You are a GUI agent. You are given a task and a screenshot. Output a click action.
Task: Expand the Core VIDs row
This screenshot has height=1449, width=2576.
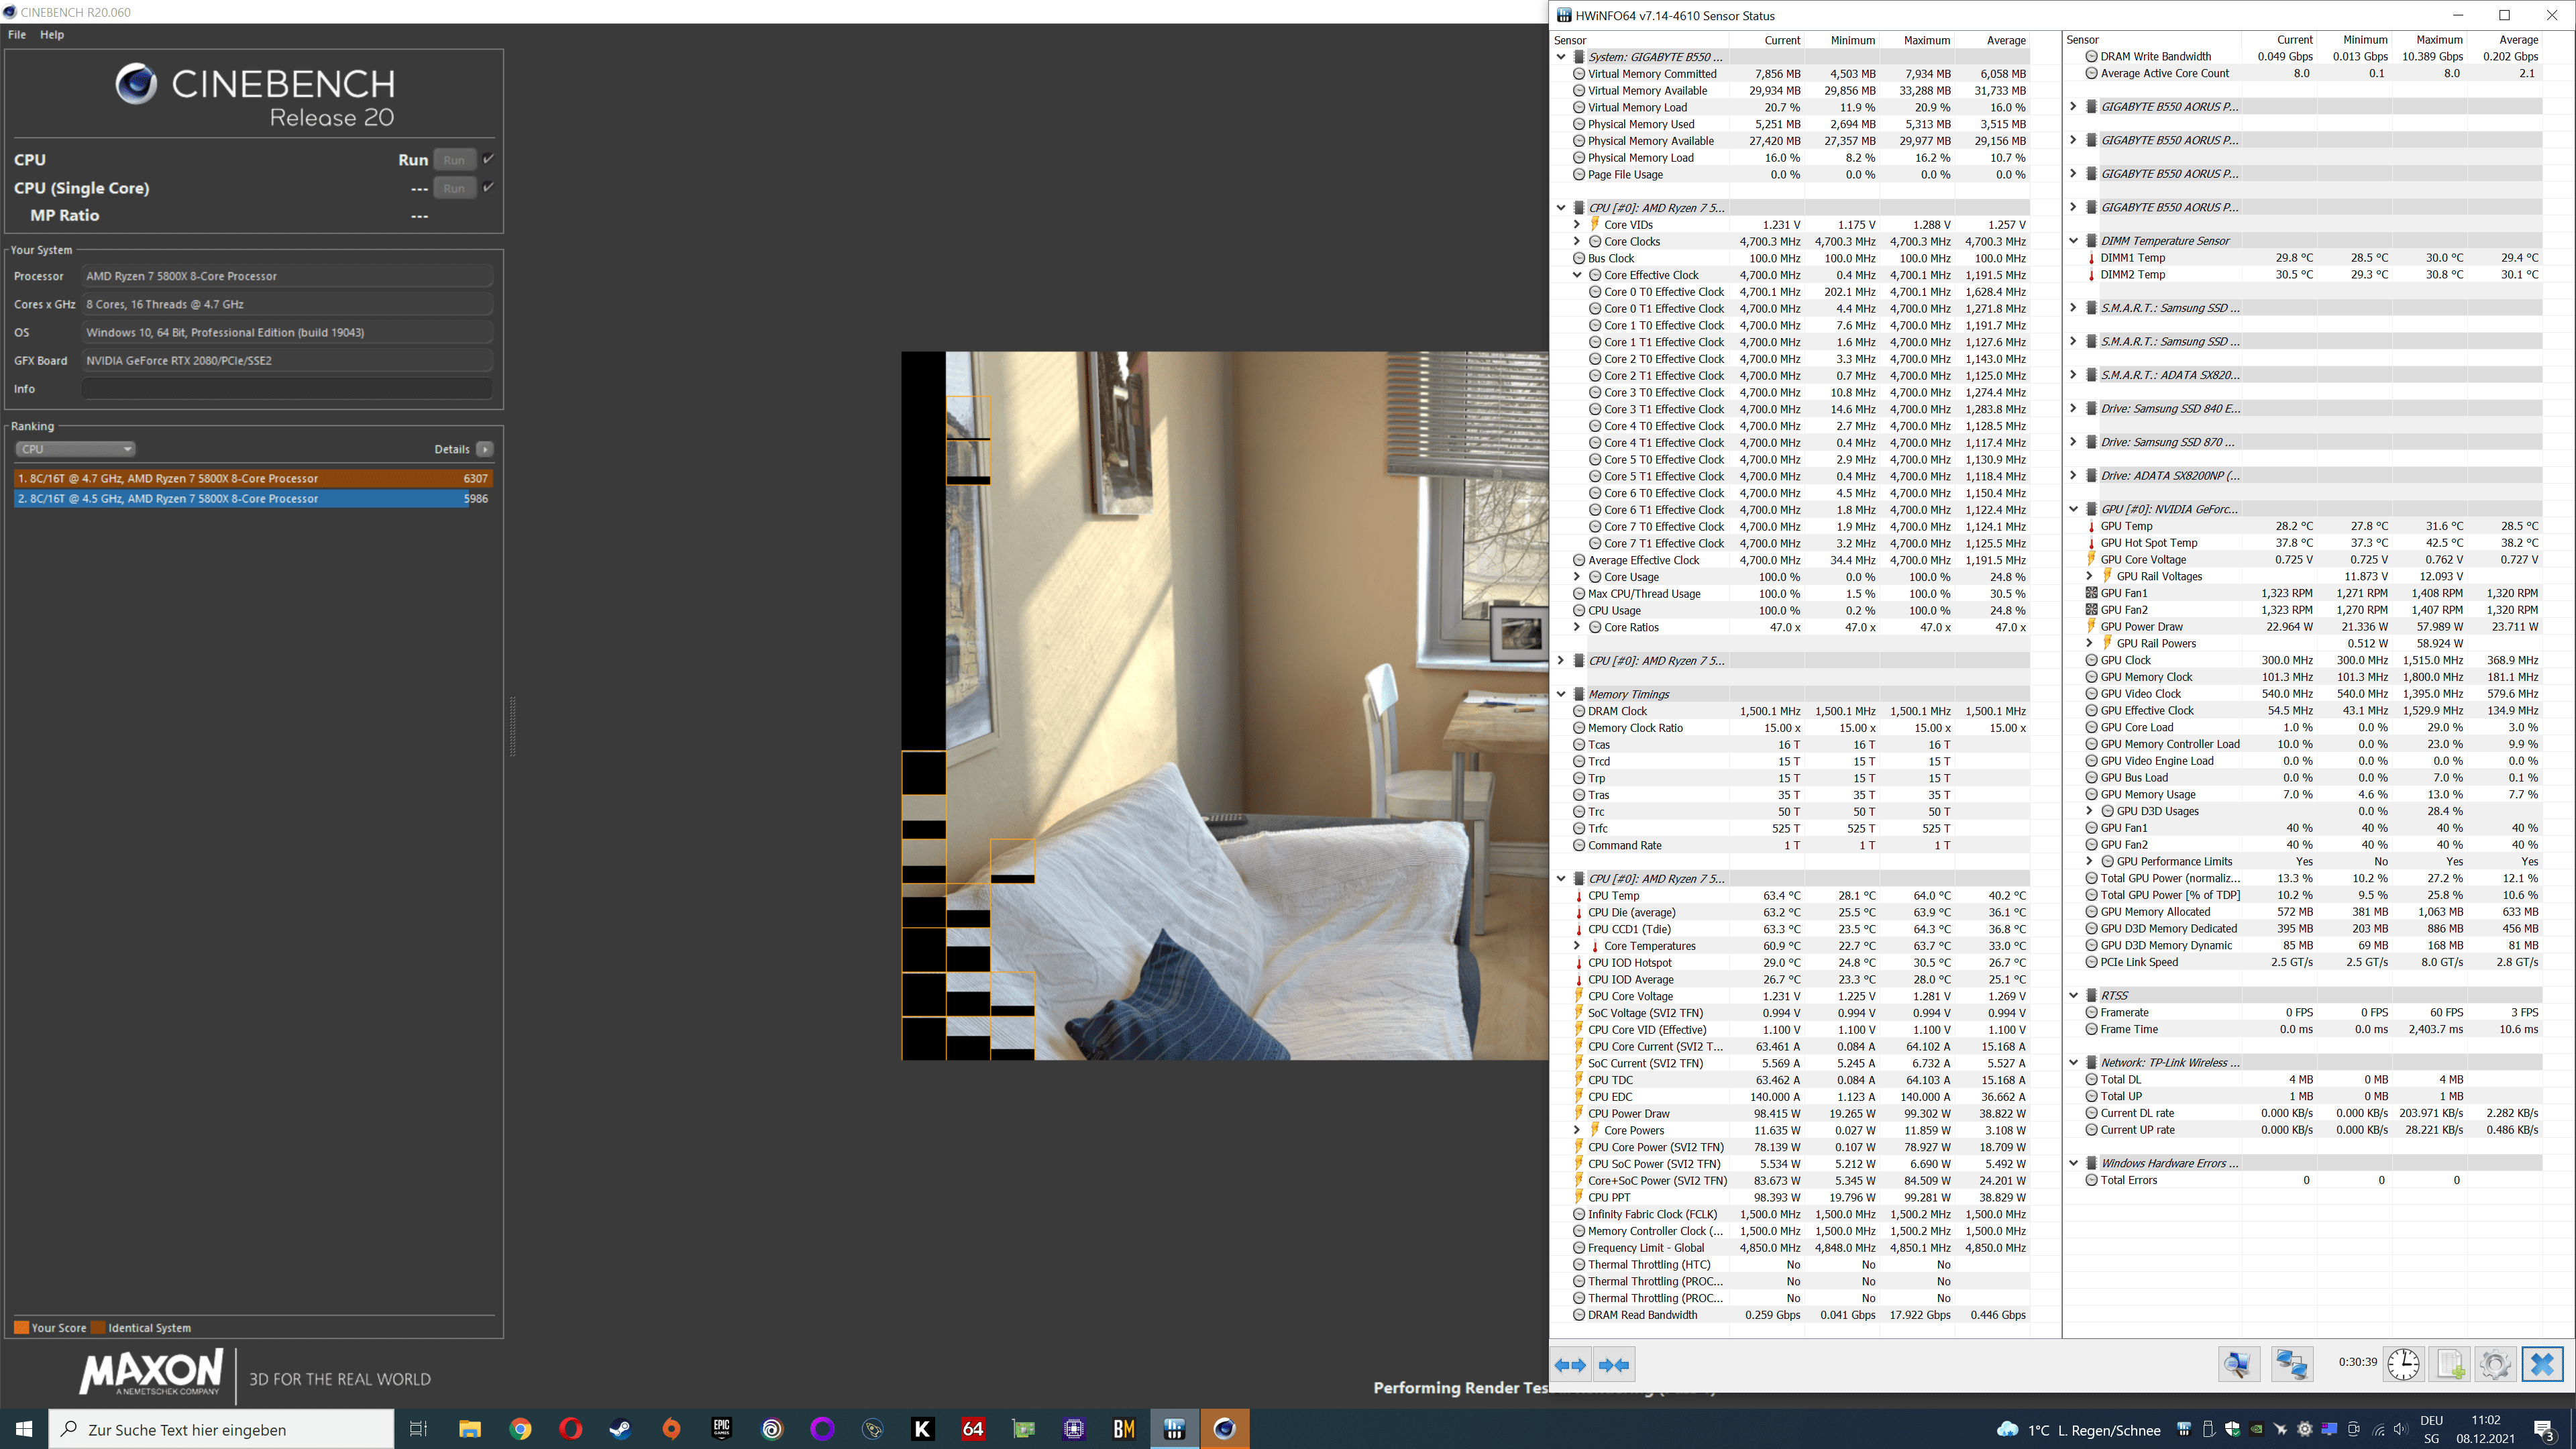tap(1577, 225)
